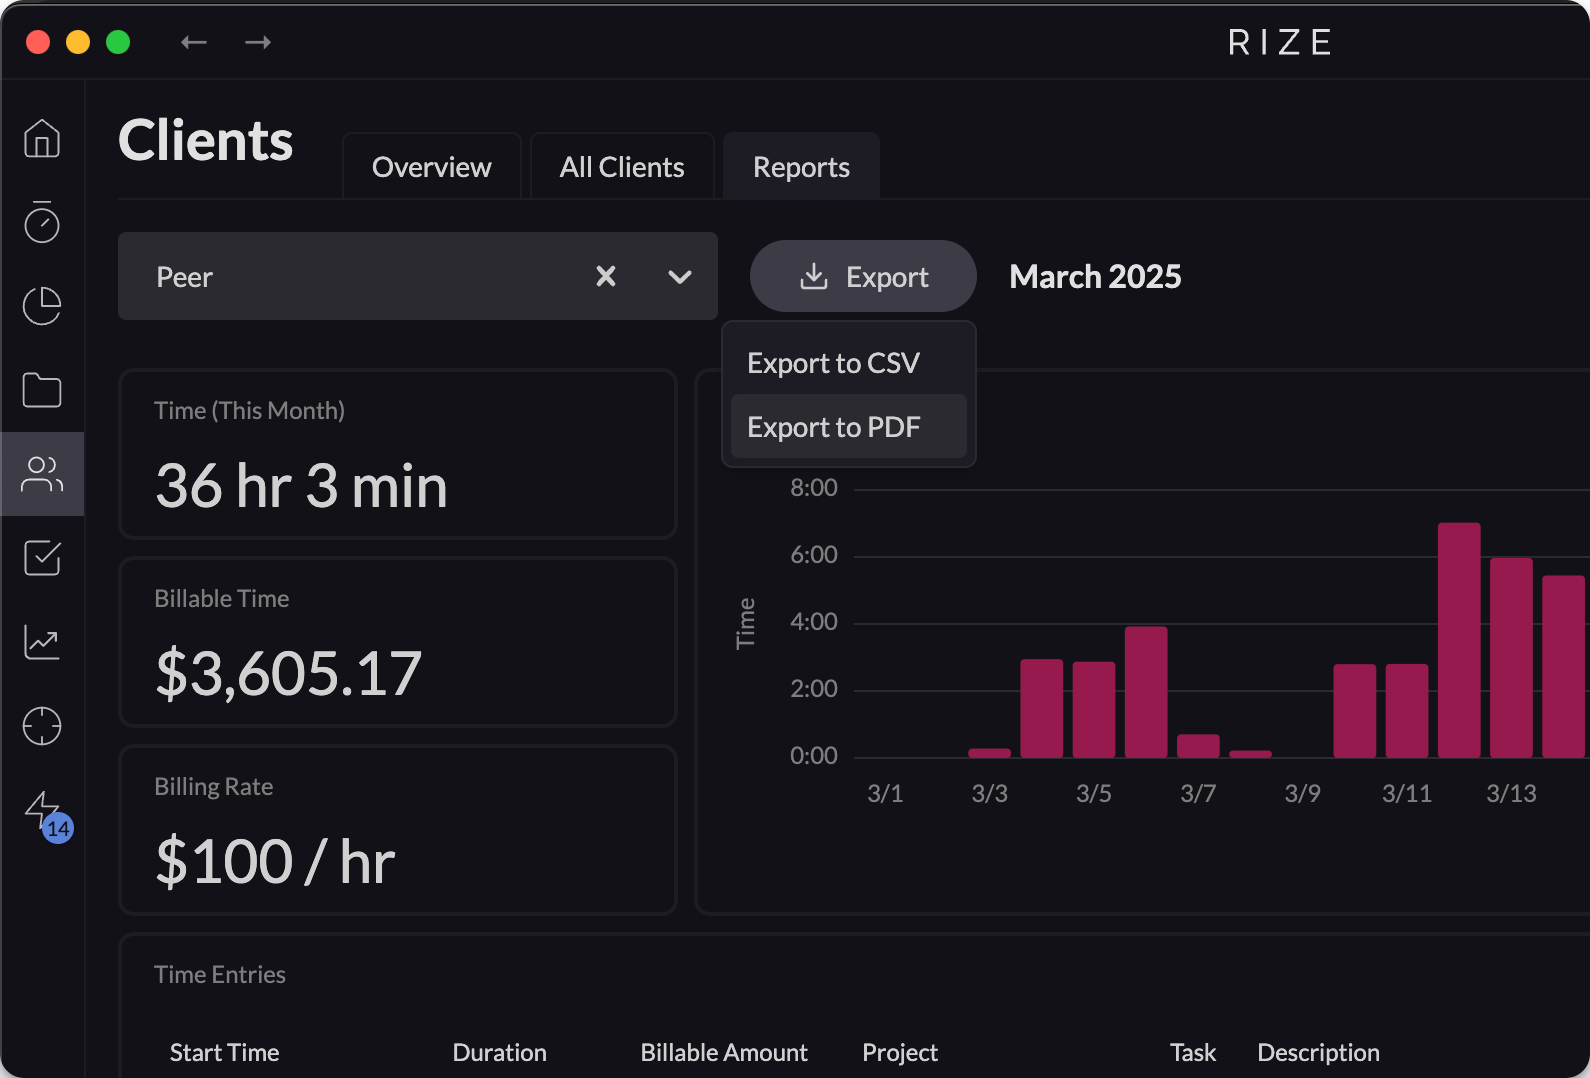Click the tallest chart bar at 3/12
The width and height of the screenshot is (1590, 1078).
coord(1459,640)
